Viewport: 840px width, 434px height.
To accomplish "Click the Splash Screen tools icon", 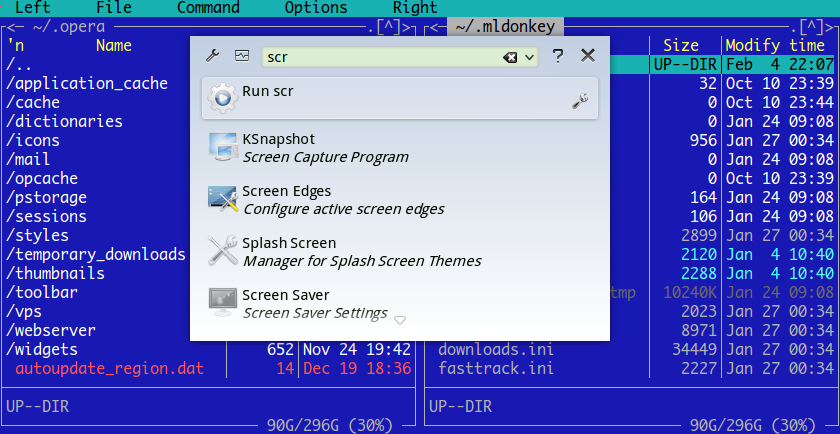I will point(223,250).
